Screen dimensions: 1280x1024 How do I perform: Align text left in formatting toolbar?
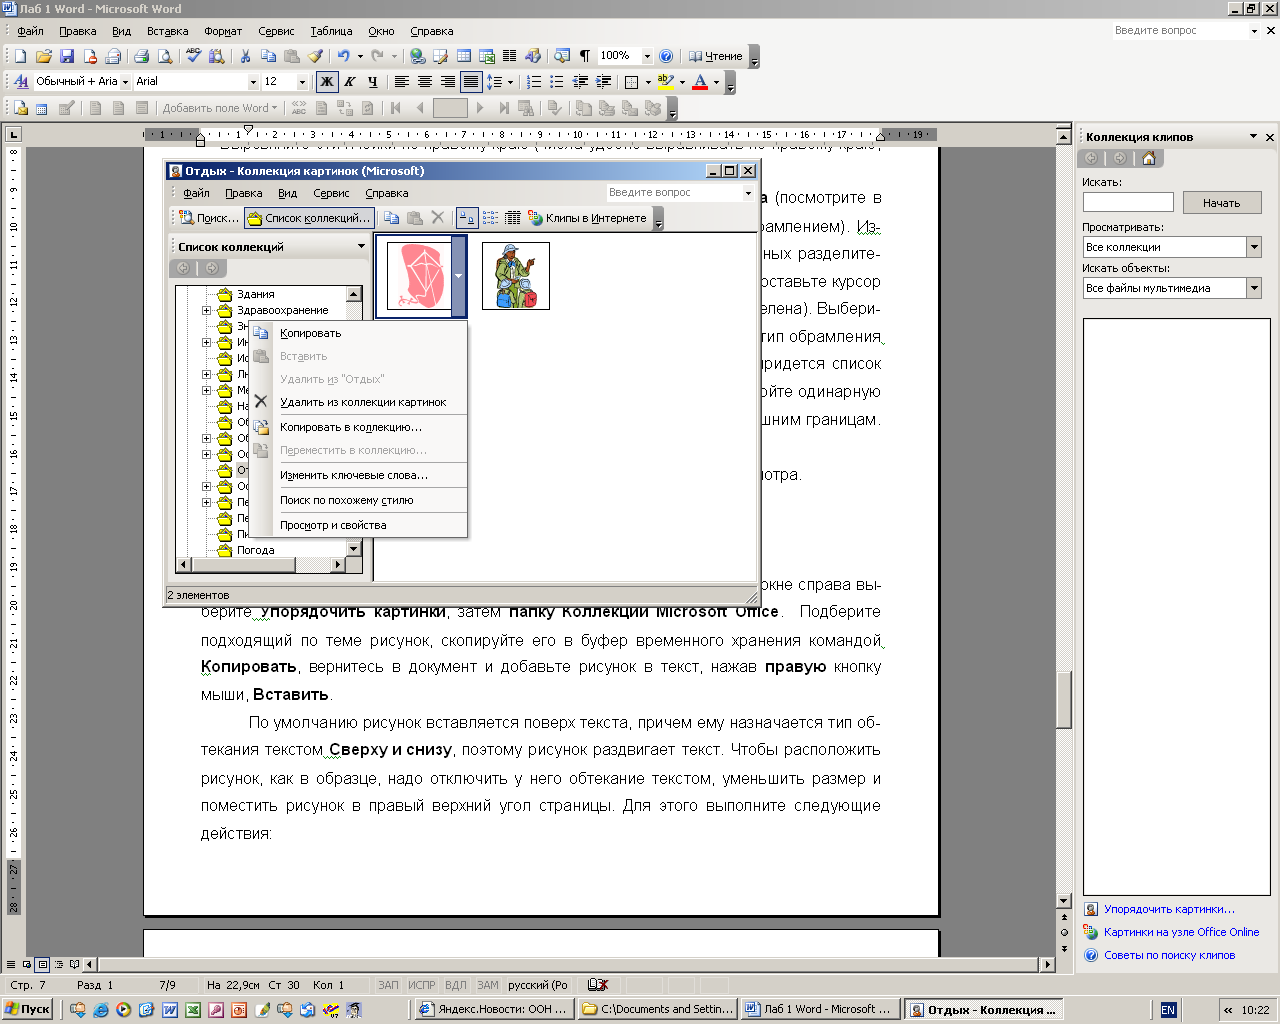click(x=401, y=82)
